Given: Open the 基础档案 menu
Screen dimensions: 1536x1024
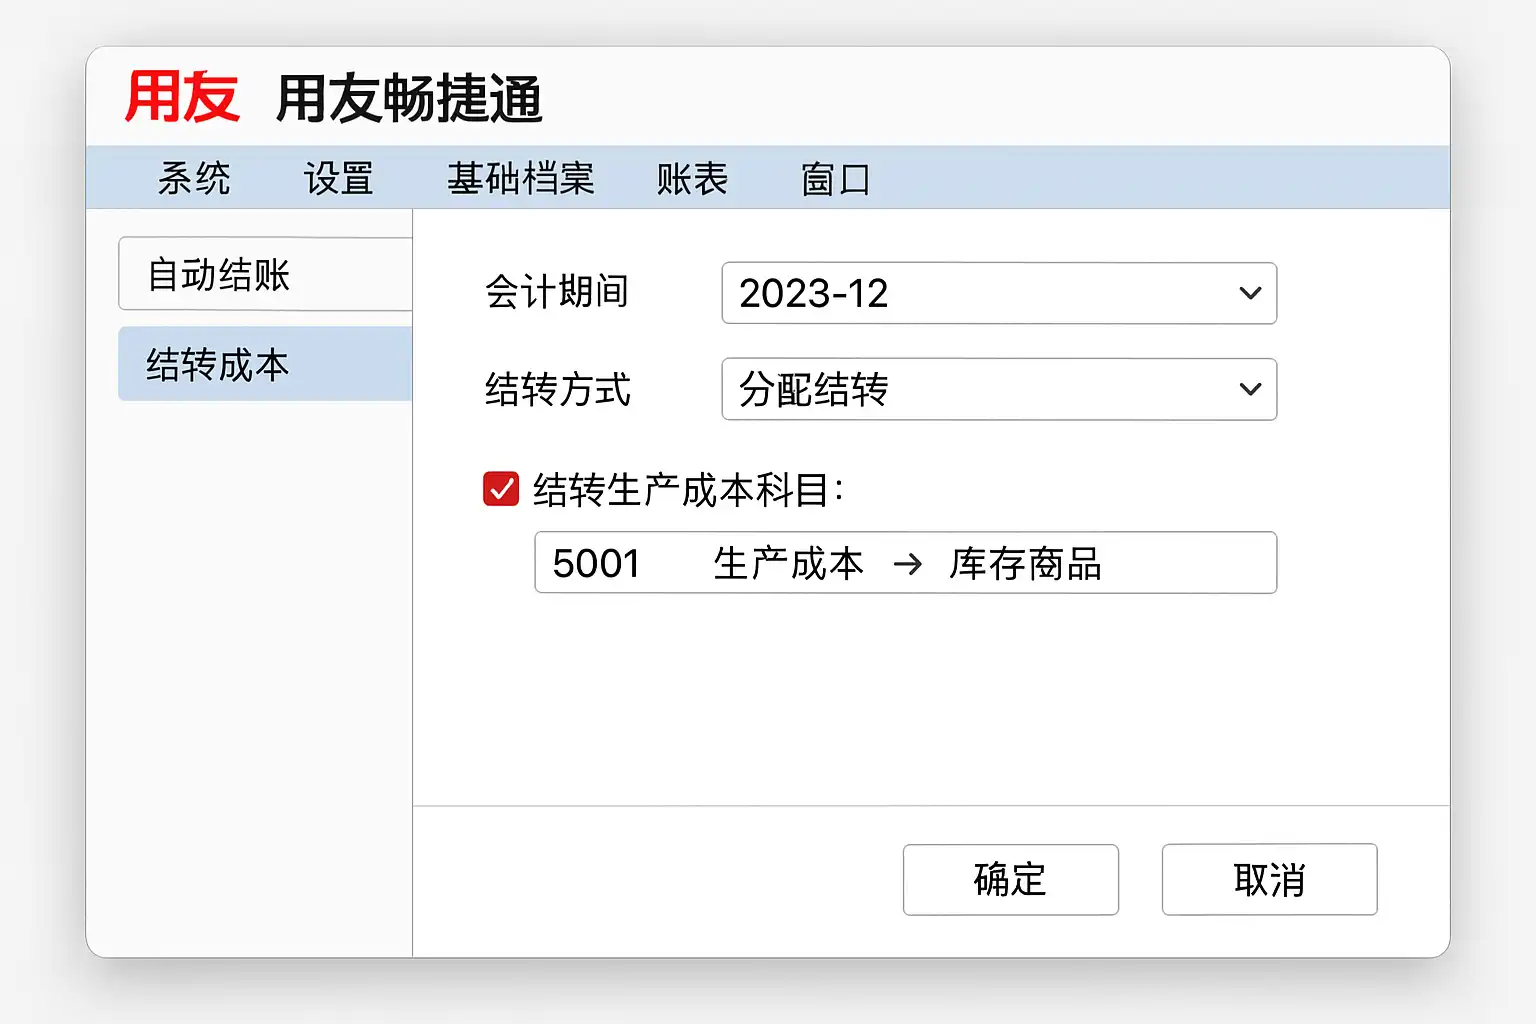Looking at the screenshot, I should 520,179.
